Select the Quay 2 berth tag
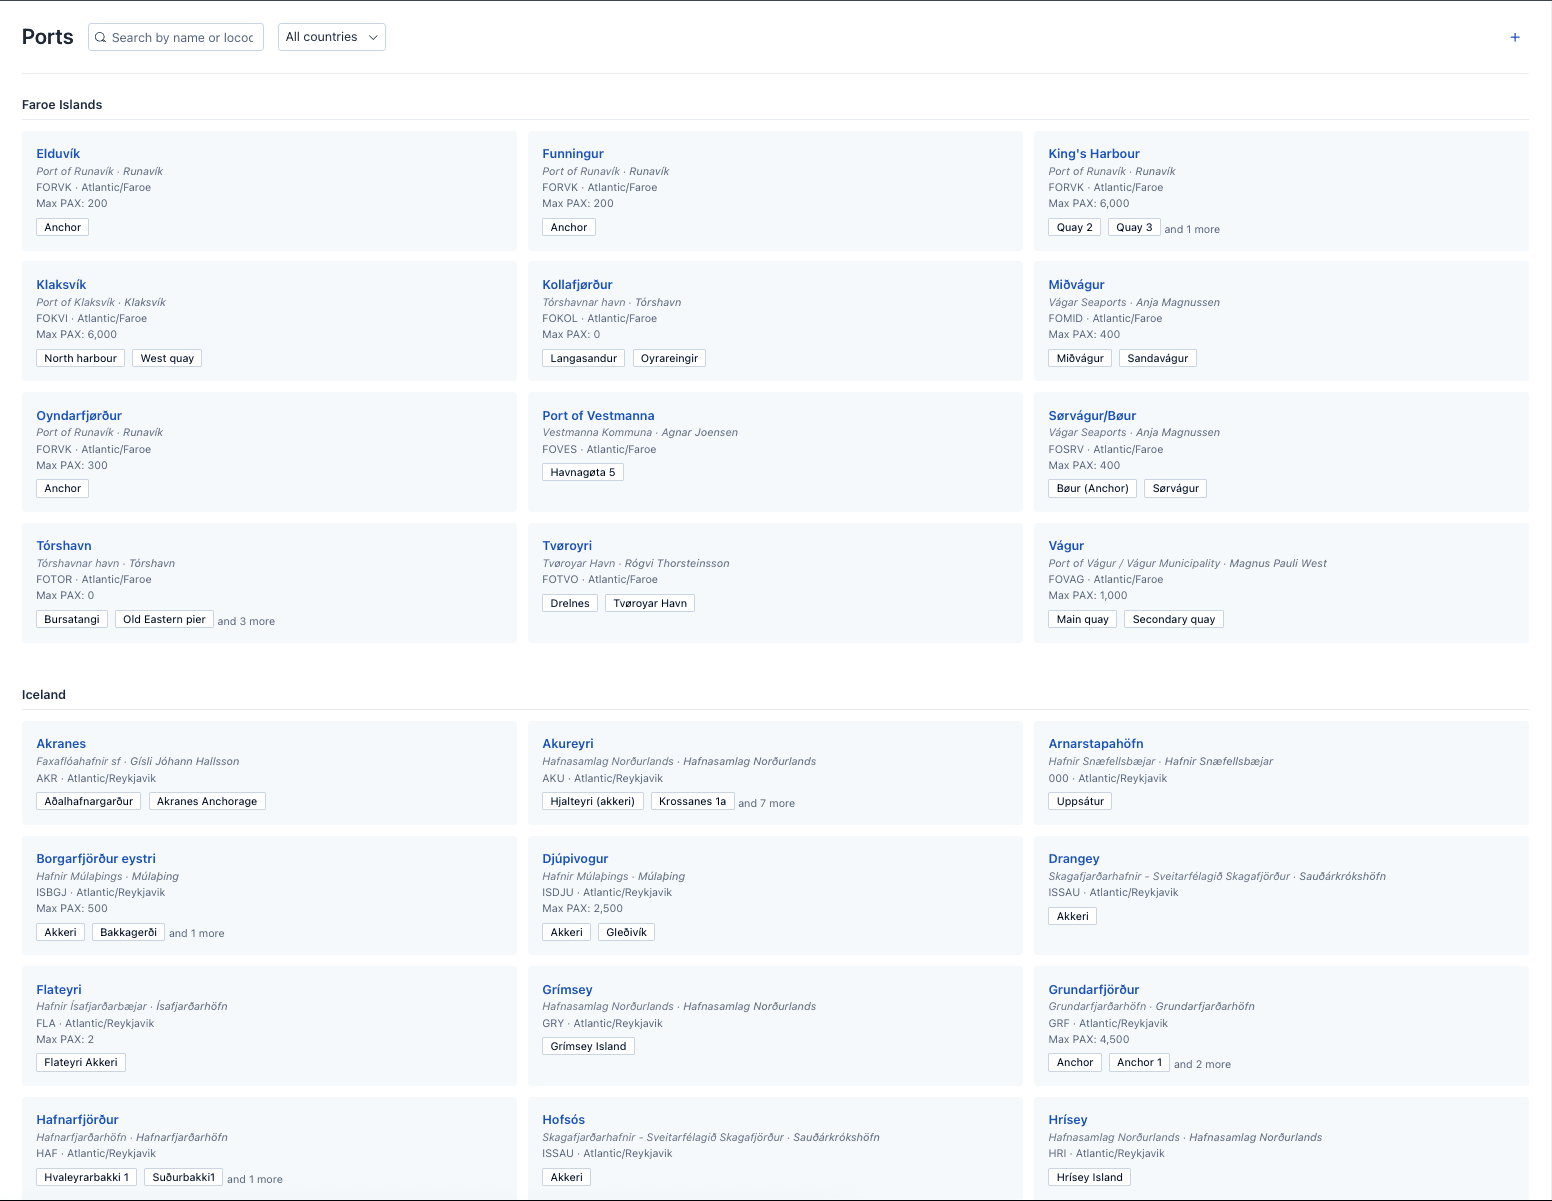This screenshot has height=1201, width=1552. click(1075, 227)
